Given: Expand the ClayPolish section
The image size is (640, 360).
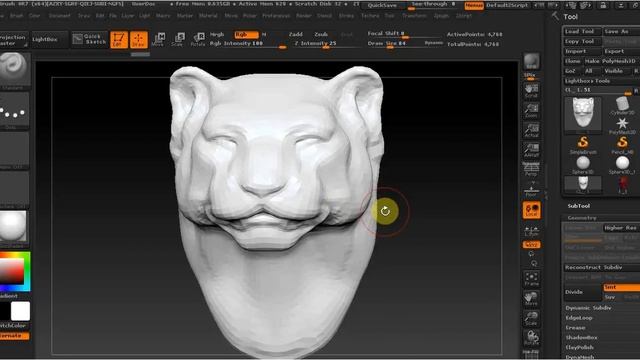Looking at the screenshot, I should (x=580, y=347).
